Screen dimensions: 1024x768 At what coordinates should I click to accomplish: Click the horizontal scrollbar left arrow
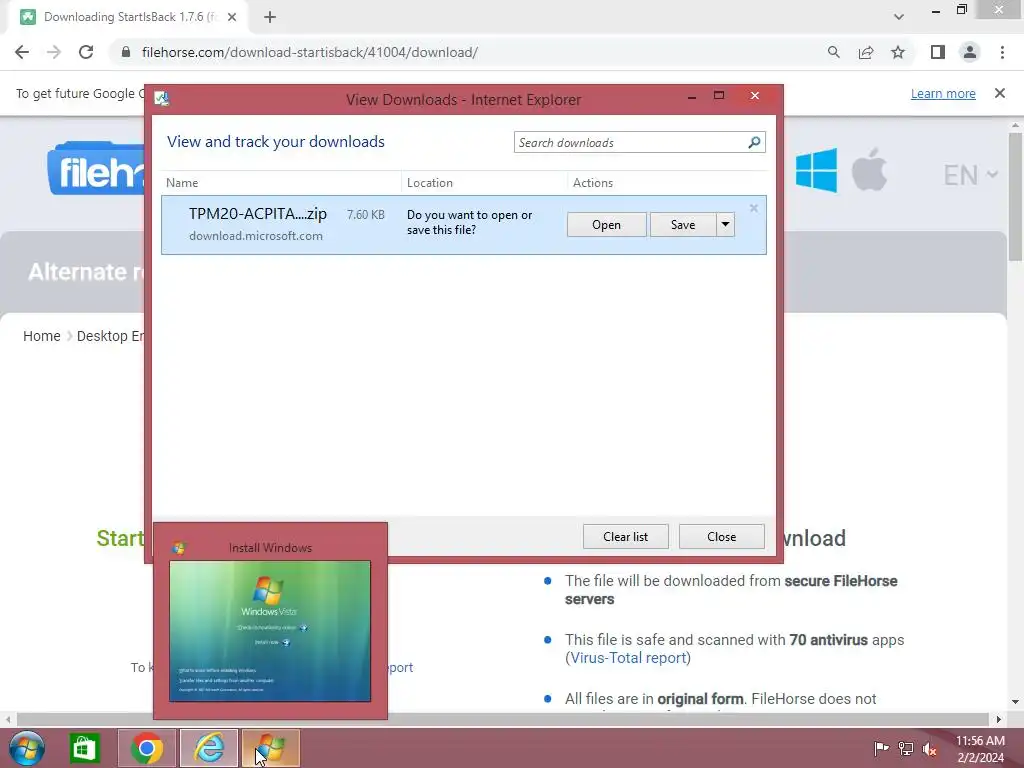coord(8,720)
